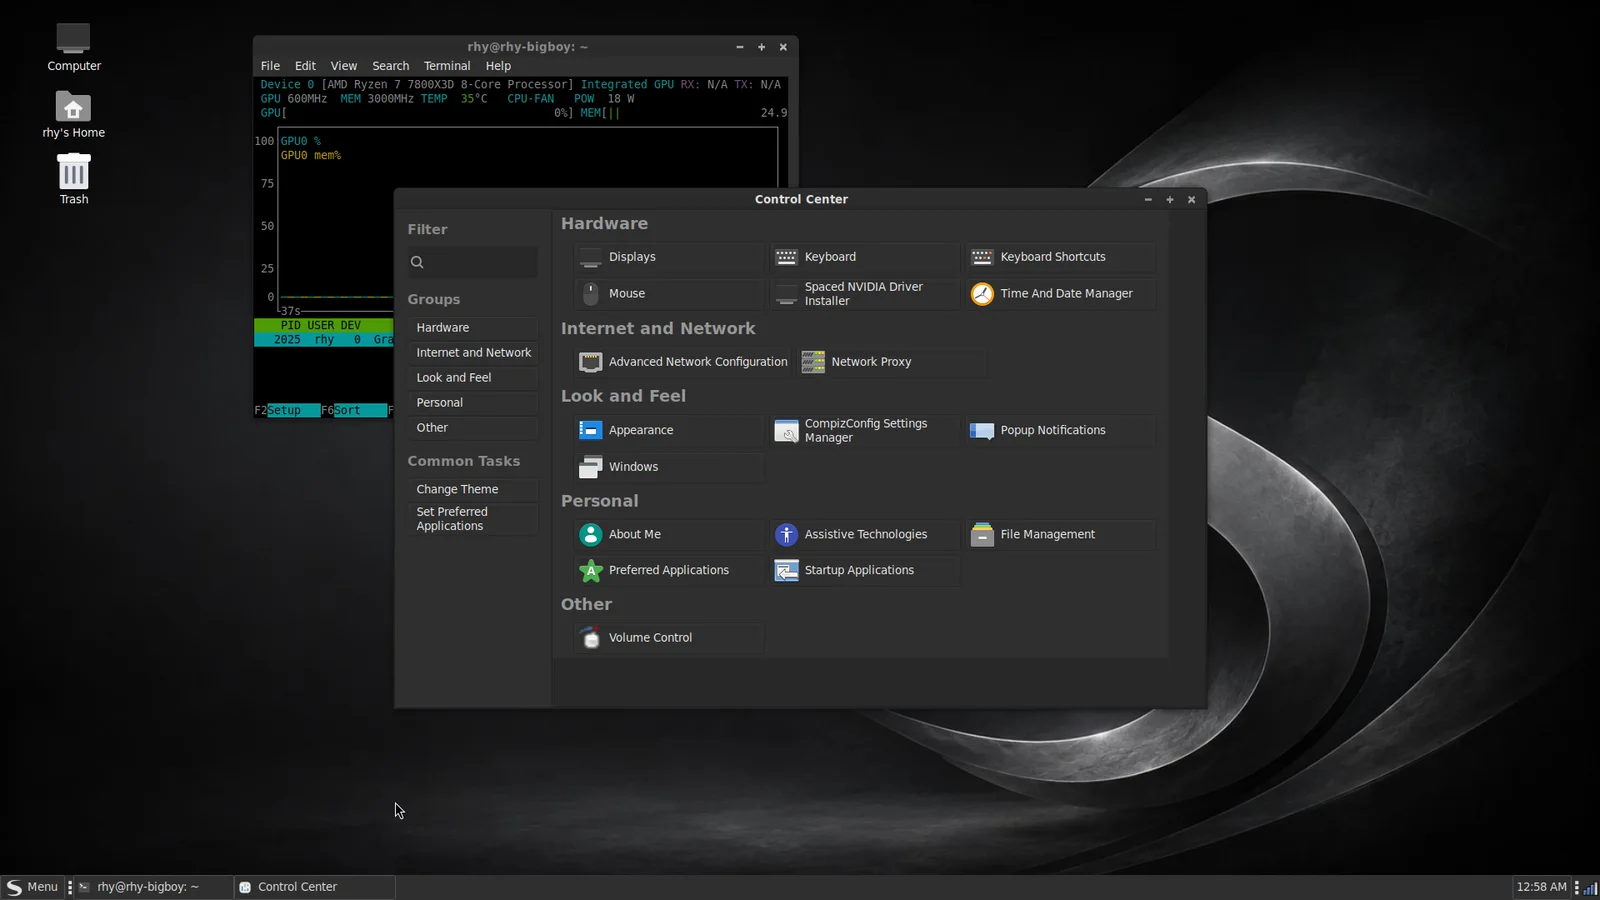Open the Displays settings icon
This screenshot has width=1600, height=900.
click(x=591, y=257)
